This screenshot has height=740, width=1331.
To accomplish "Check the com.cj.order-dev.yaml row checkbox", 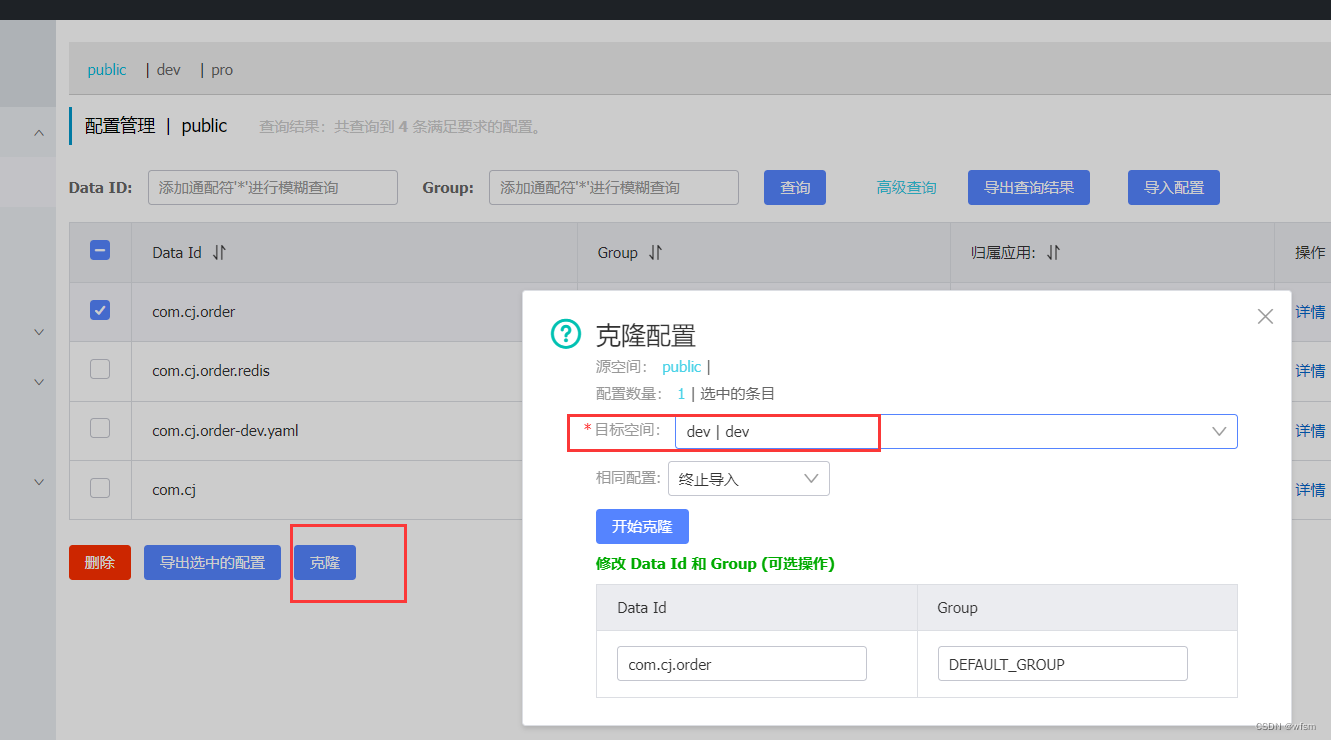I will 100,428.
